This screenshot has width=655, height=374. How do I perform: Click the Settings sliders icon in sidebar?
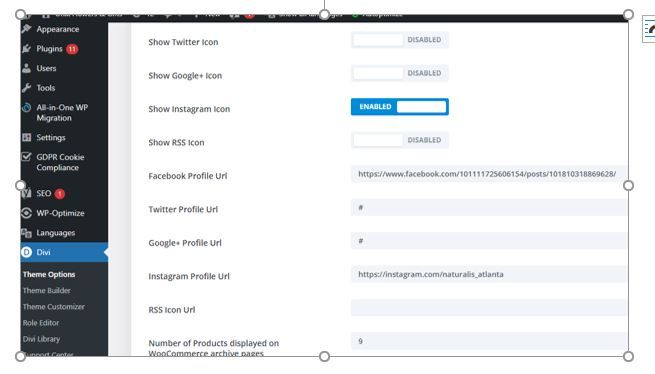[x=27, y=137]
